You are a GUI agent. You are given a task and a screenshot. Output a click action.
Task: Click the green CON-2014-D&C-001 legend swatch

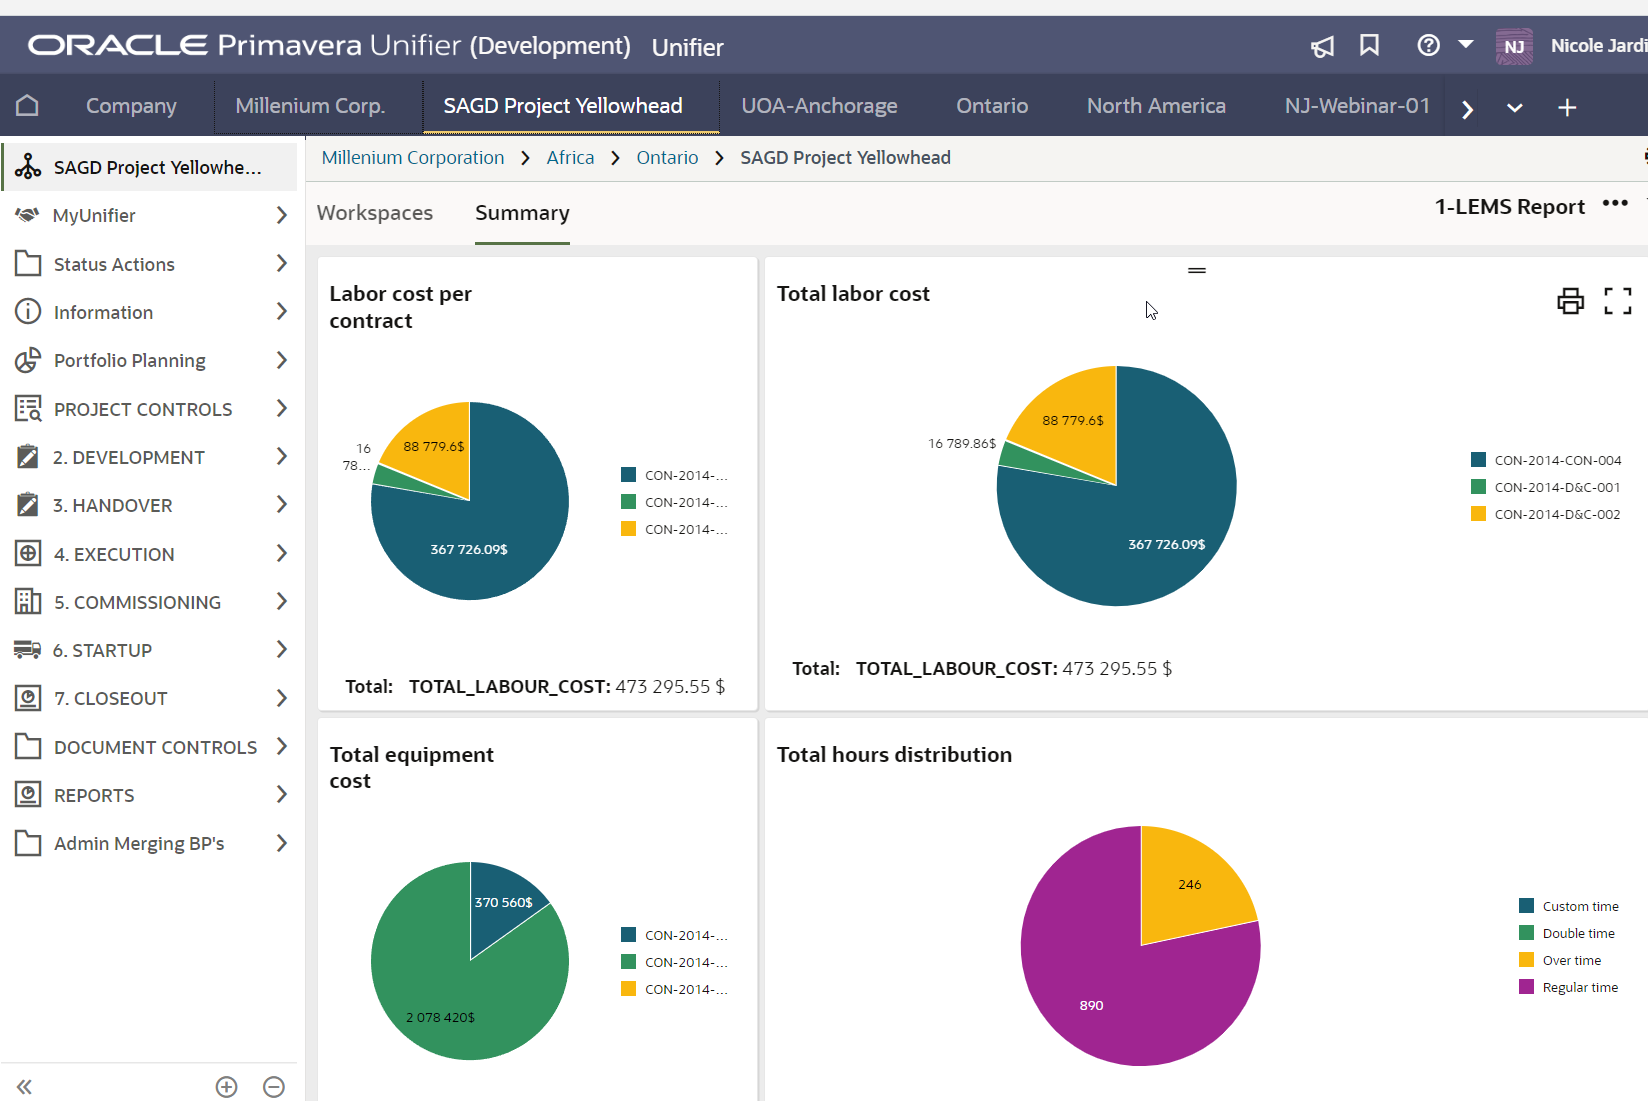(1477, 487)
